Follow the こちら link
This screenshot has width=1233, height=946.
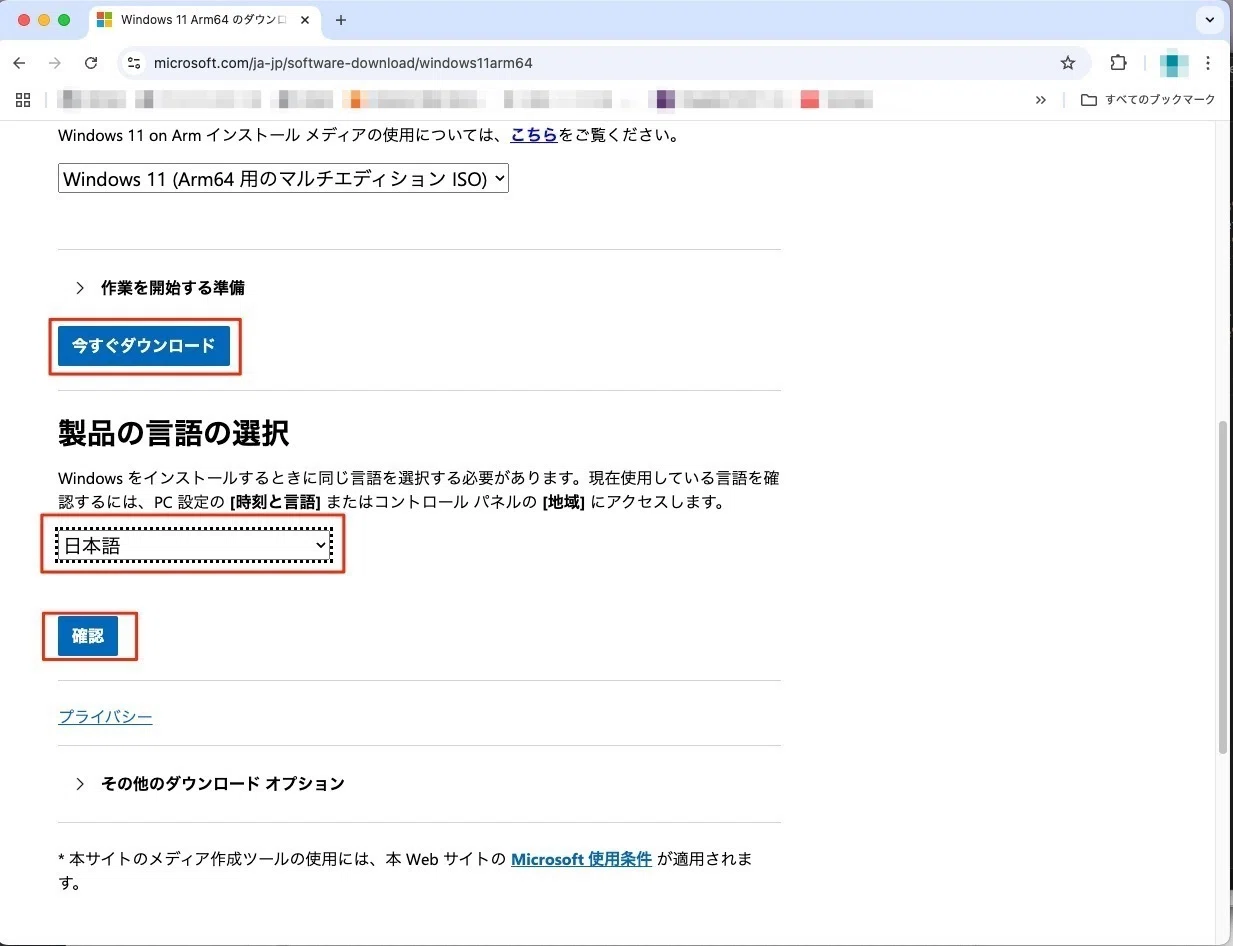[x=534, y=135]
